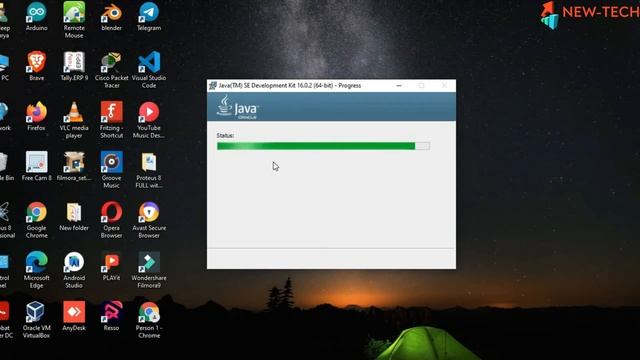Minimize the Java installer window

399,86
